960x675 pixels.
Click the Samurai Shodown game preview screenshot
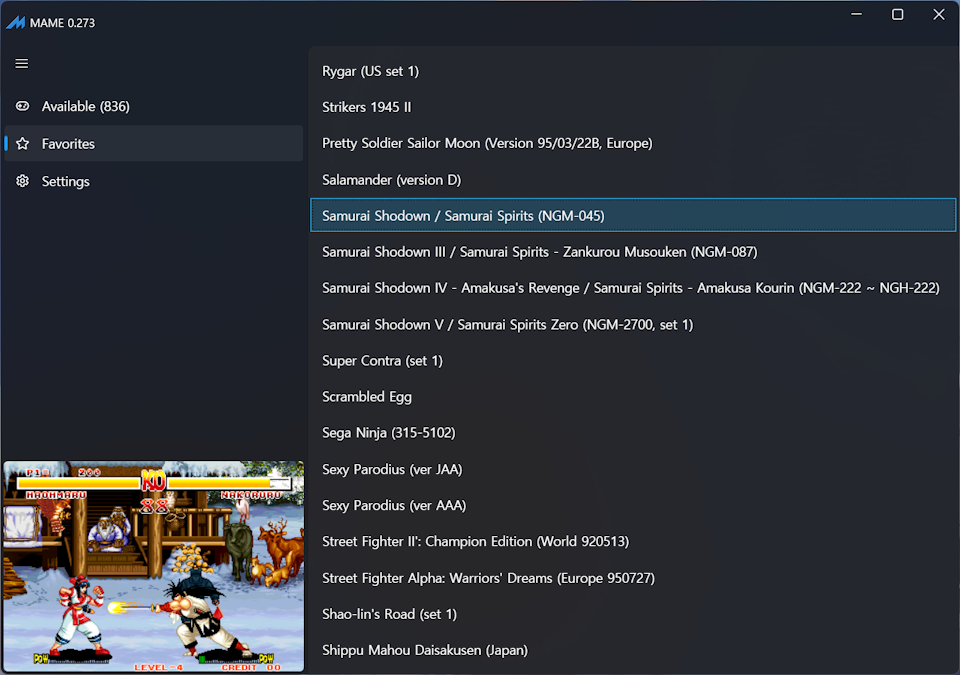154,567
